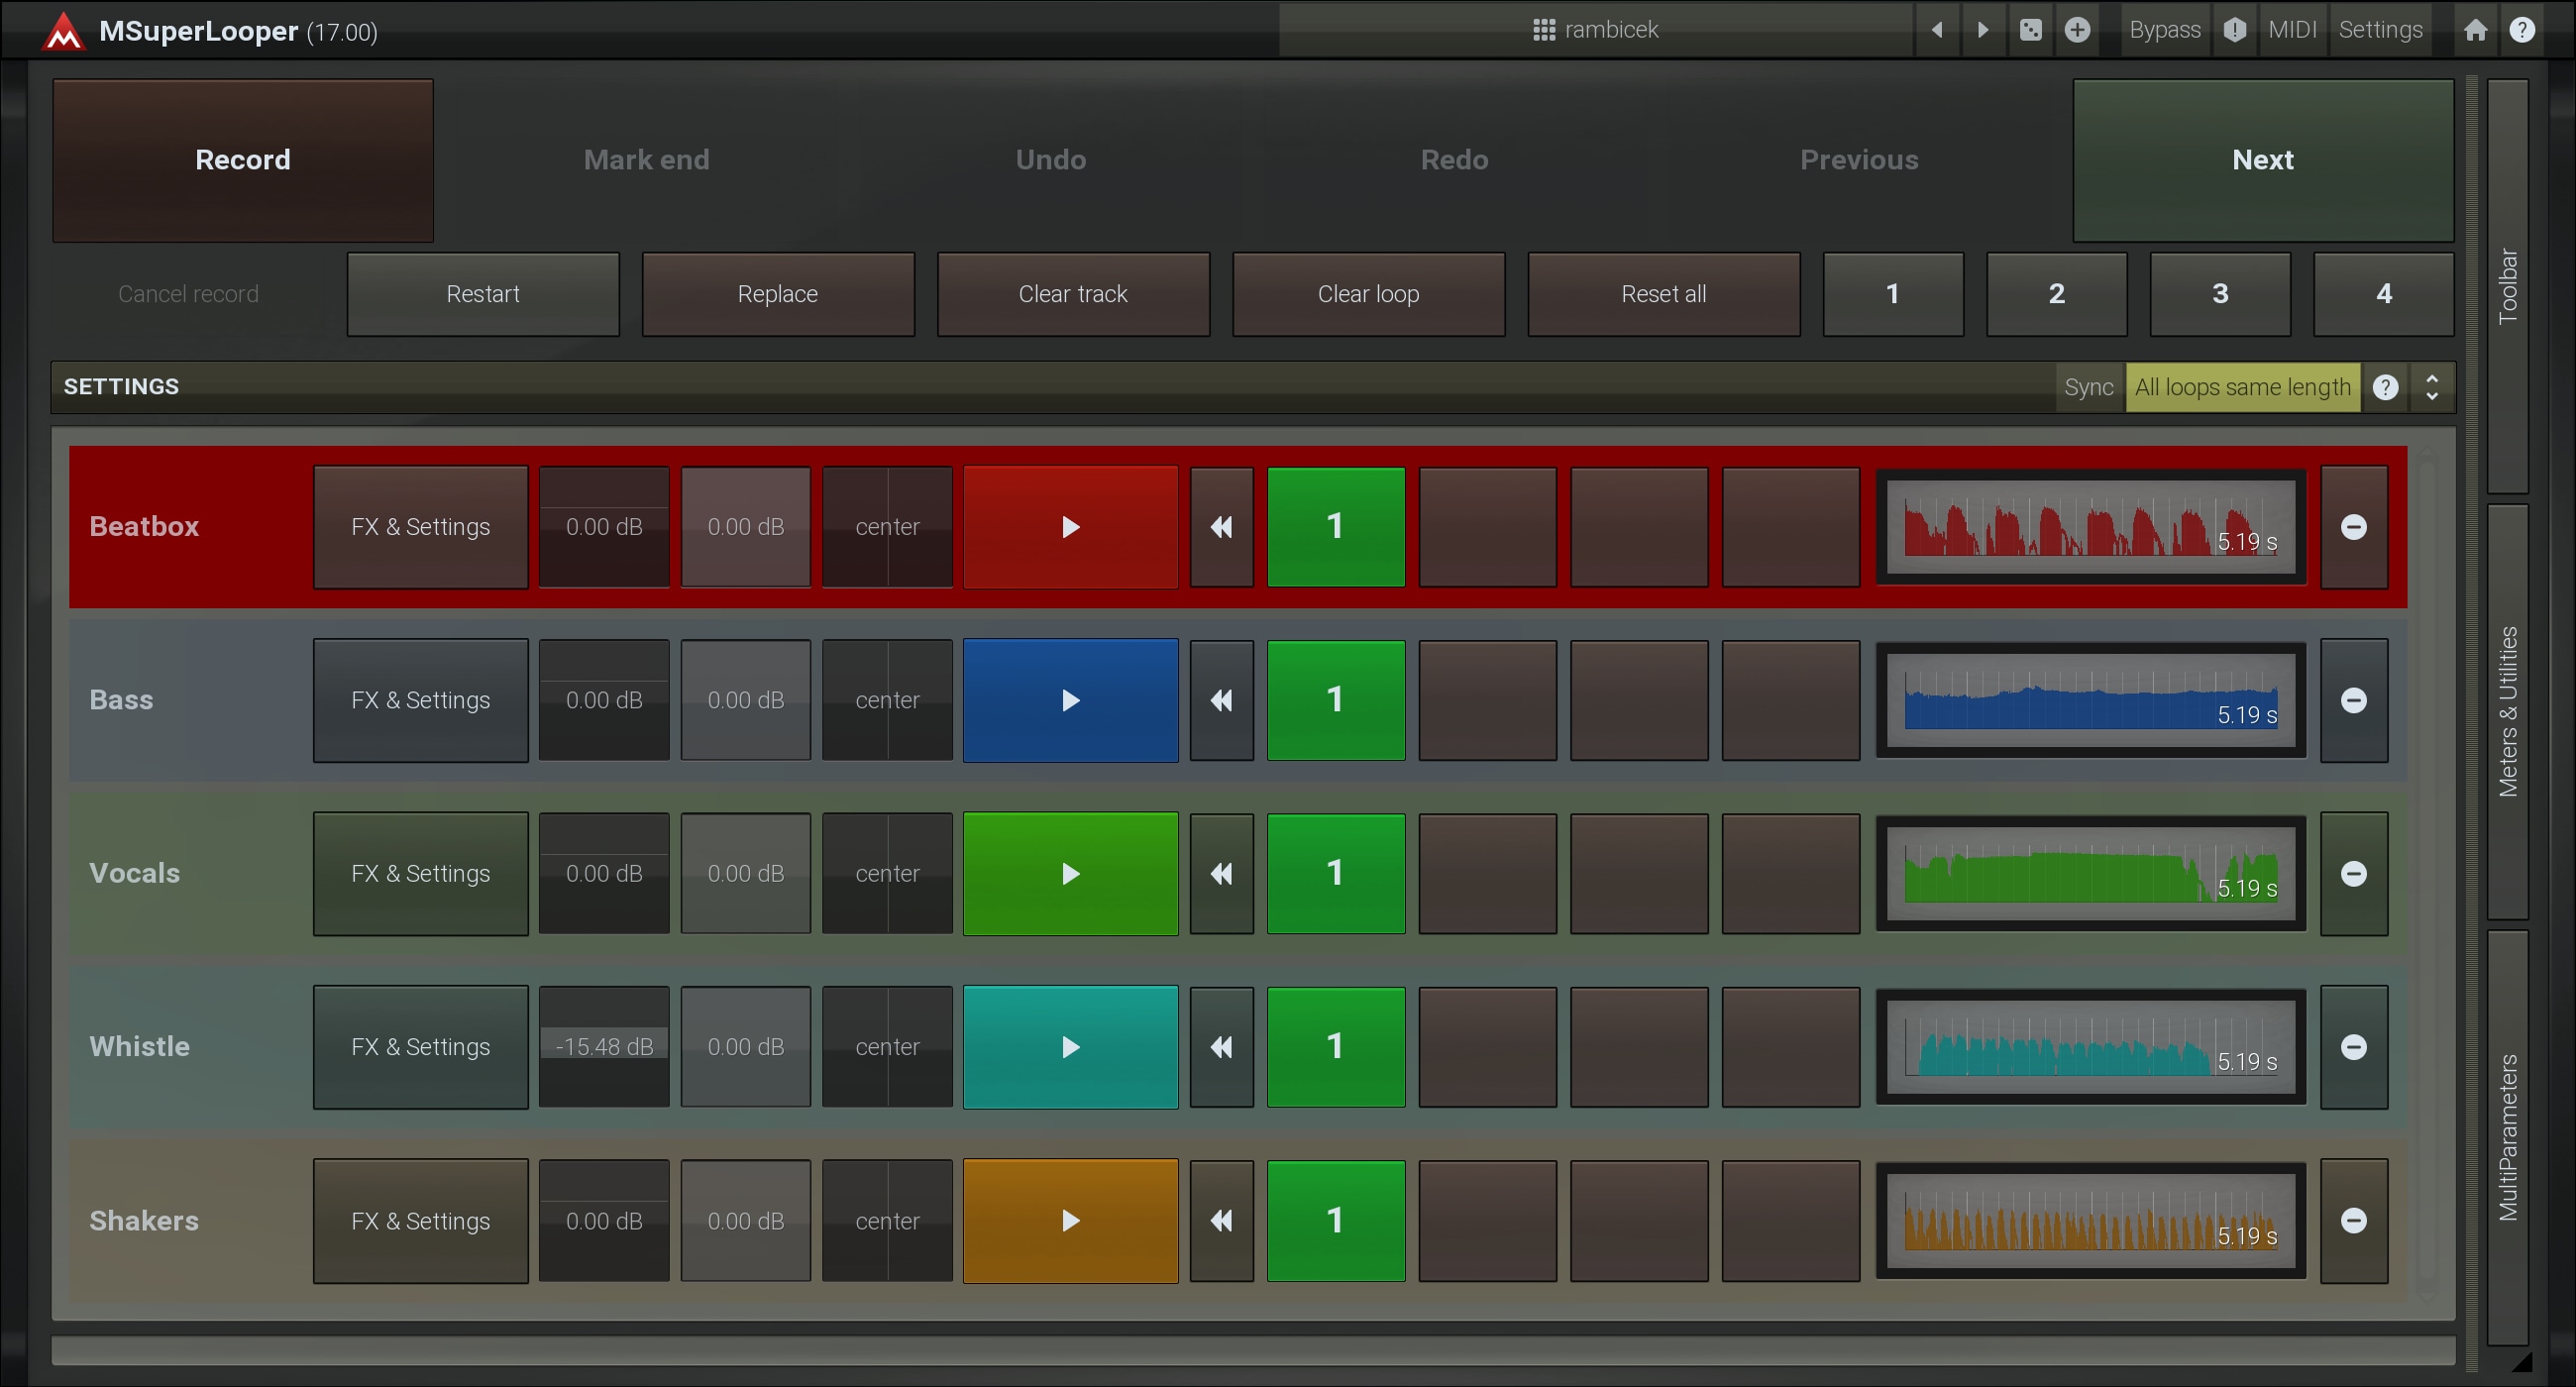The height and width of the screenshot is (1387, 2576).
Task: Click the hexagon exclamation icon near Bypass
Action: (2235, 30)
